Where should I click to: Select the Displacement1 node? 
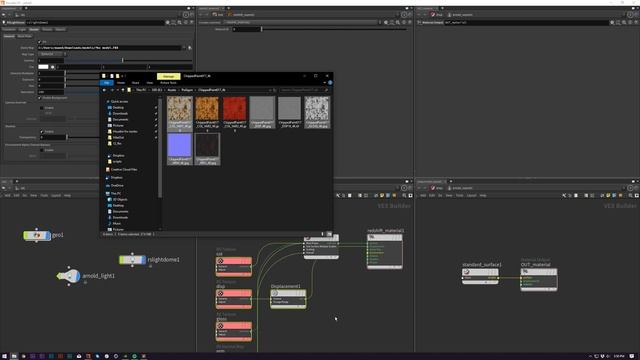(288, 299)
